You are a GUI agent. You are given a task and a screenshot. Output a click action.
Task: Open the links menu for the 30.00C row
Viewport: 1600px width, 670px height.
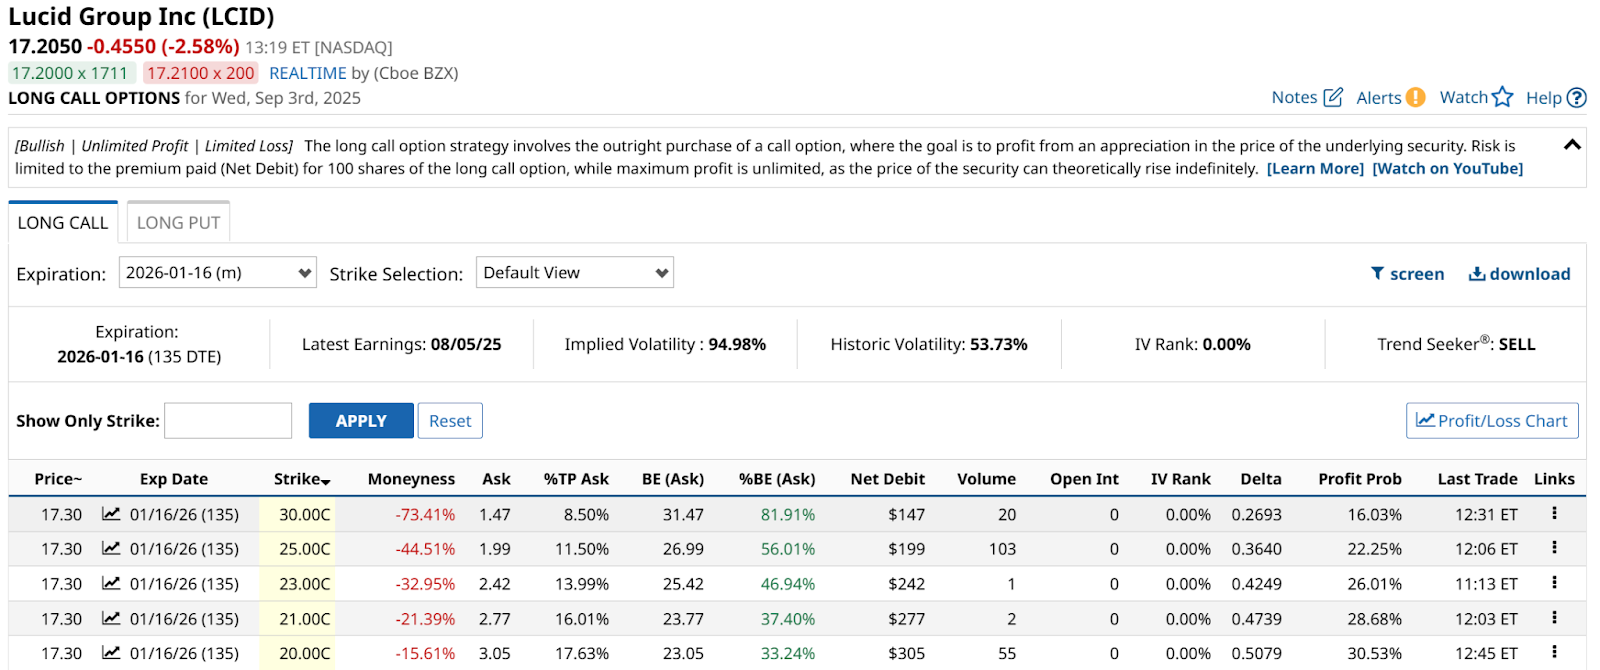pyautogui.click(x=1554, y=513)
